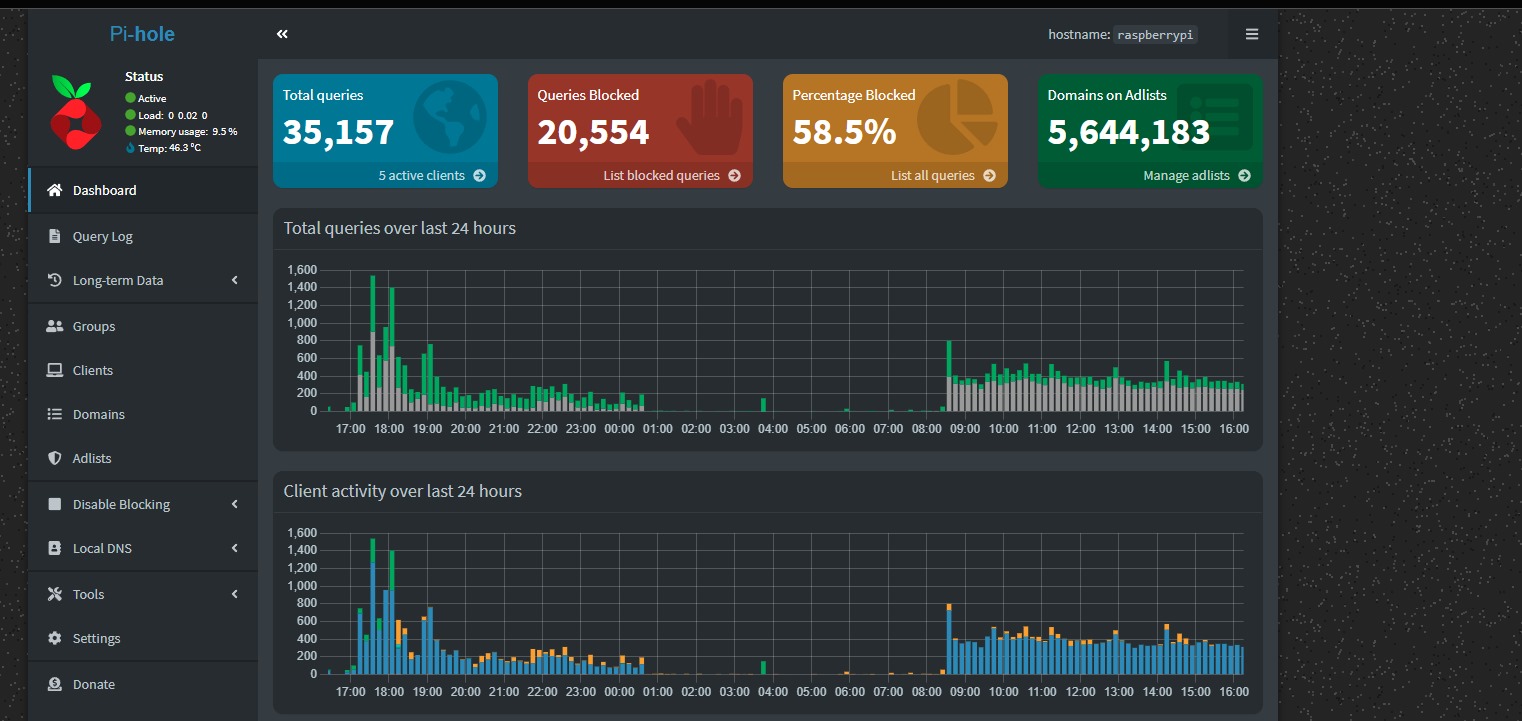Open the top-right hamburger menu
Viewport: 1522px width, 721px height.
(1251, 34)
